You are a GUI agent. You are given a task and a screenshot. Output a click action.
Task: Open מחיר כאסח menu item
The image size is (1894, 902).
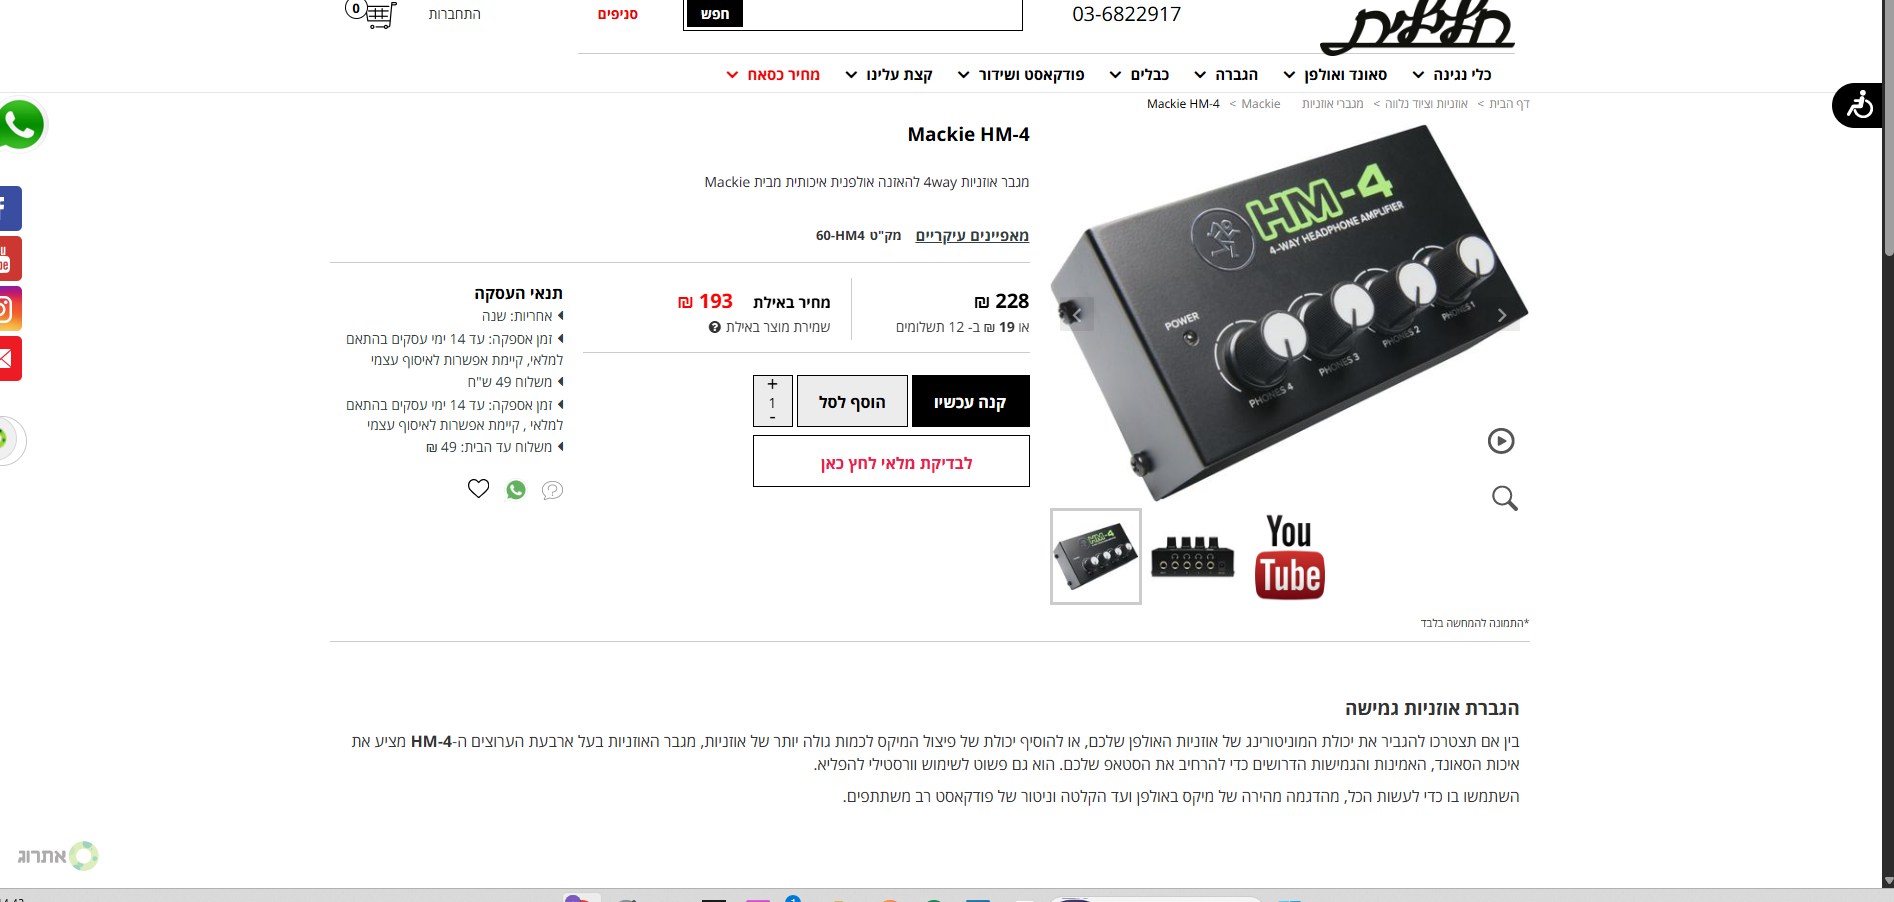(x=773, y=75)
